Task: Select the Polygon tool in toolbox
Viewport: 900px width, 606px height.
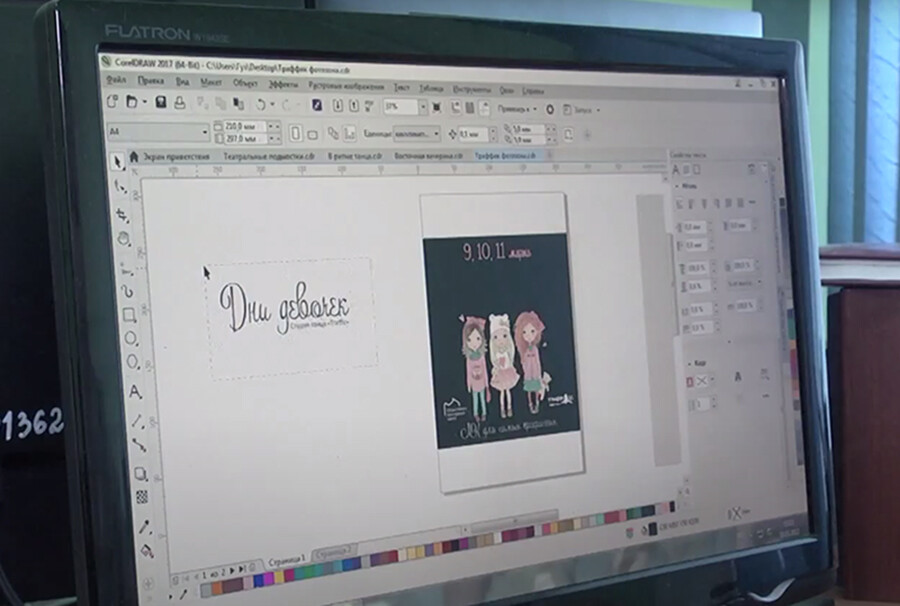Action: pos(133,362)
